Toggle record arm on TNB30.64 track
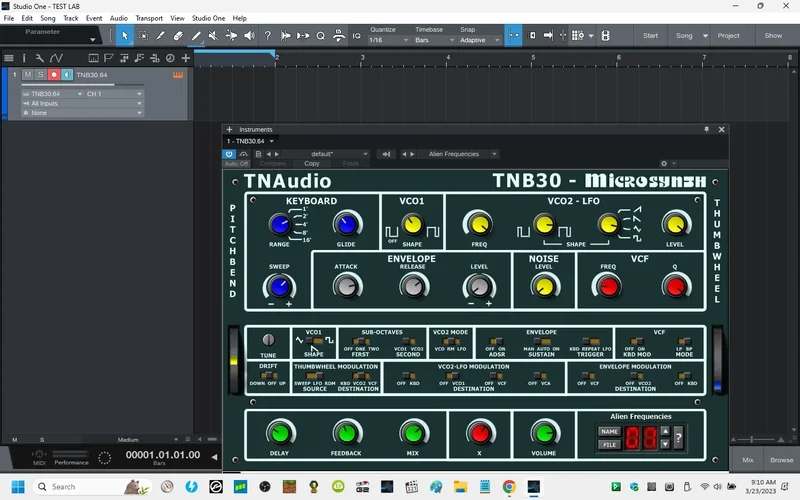800x500 pixels. click(x=54, y=75)
